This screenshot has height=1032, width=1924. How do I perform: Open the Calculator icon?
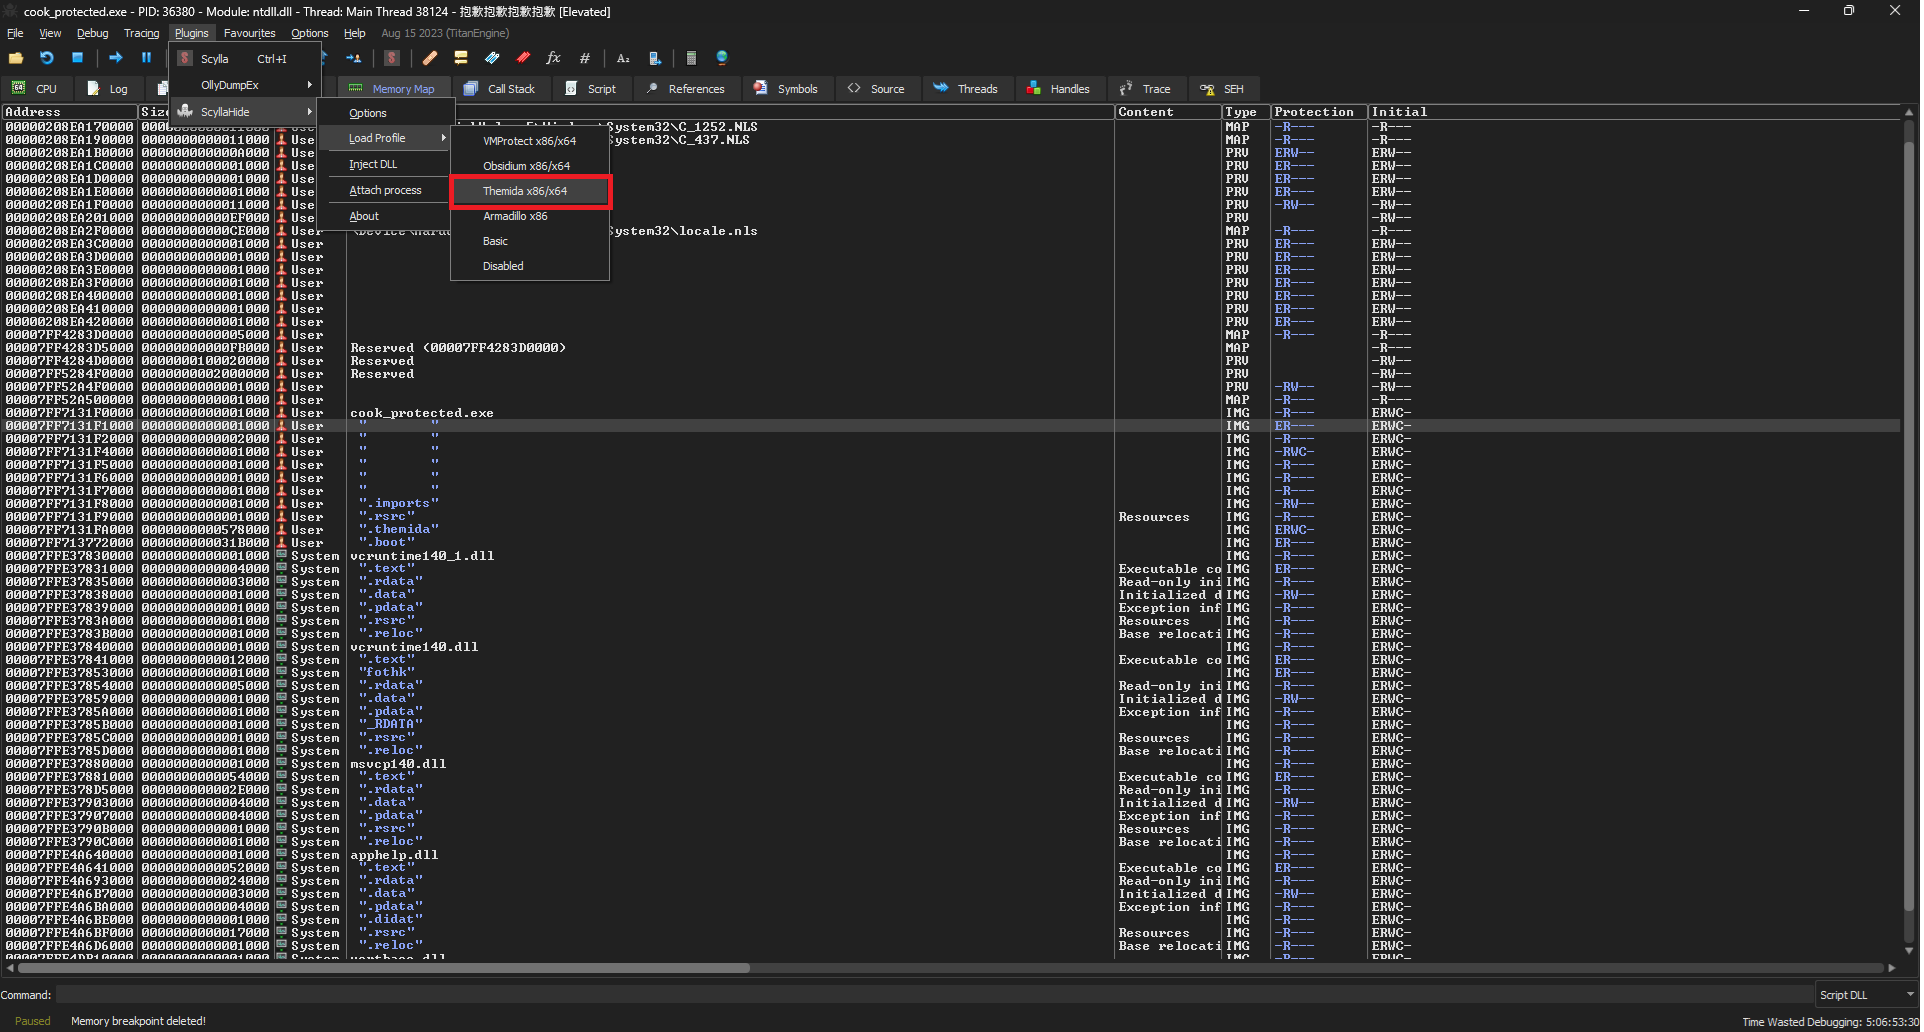[691, 58]
